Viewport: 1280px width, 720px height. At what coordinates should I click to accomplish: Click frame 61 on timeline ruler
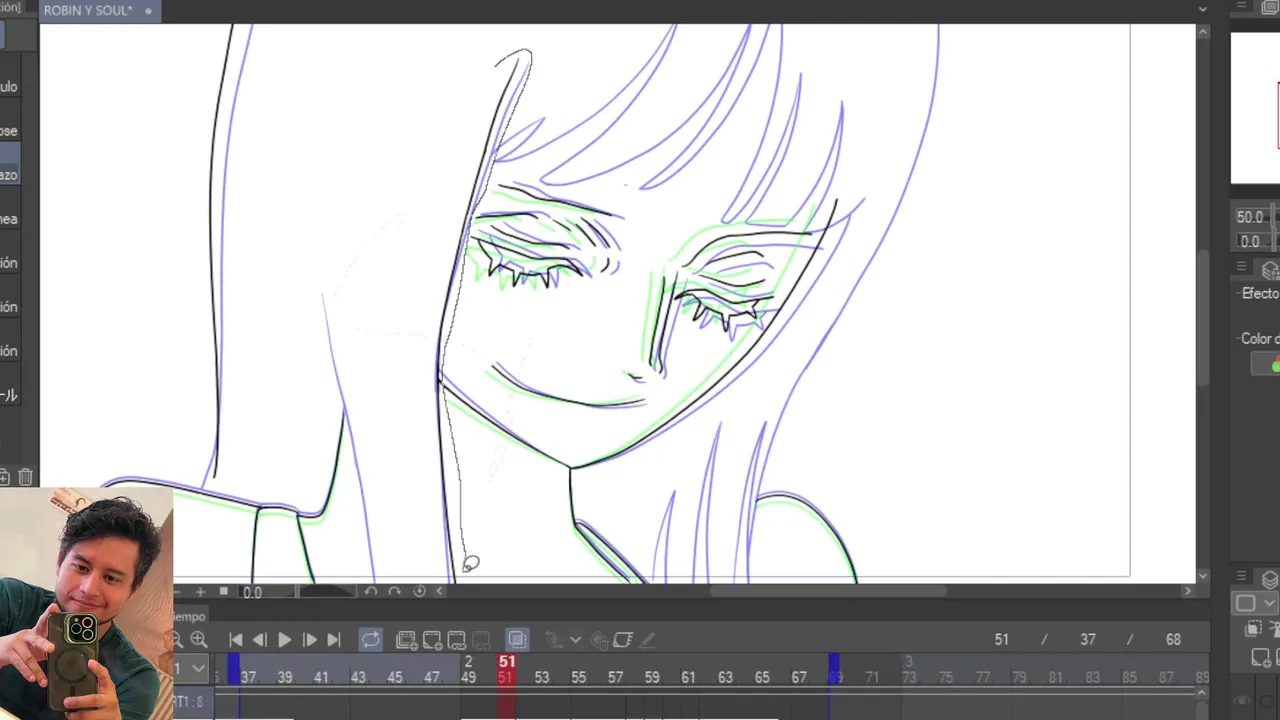click(688, 678)
